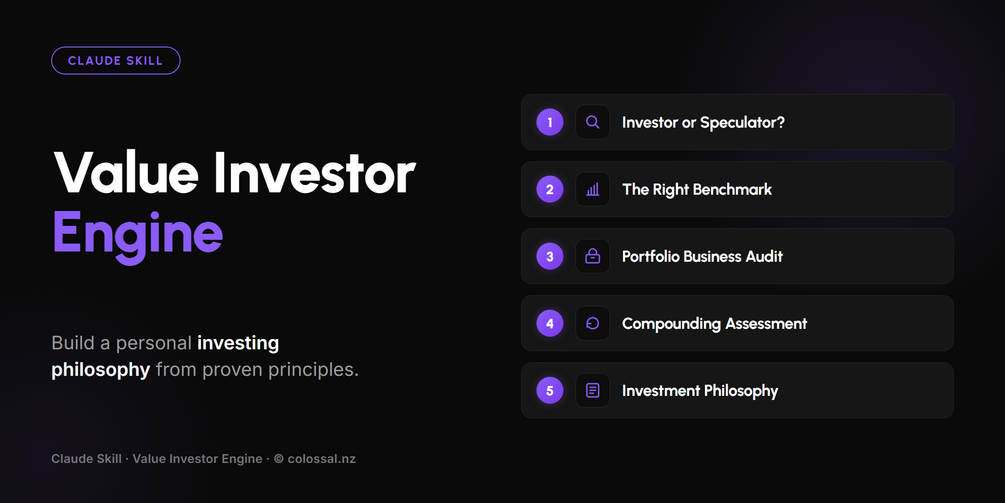Screen dimensions: 1005x503
Task: Open the Investor or Speculator? step
Action: [x=737, y=122]
